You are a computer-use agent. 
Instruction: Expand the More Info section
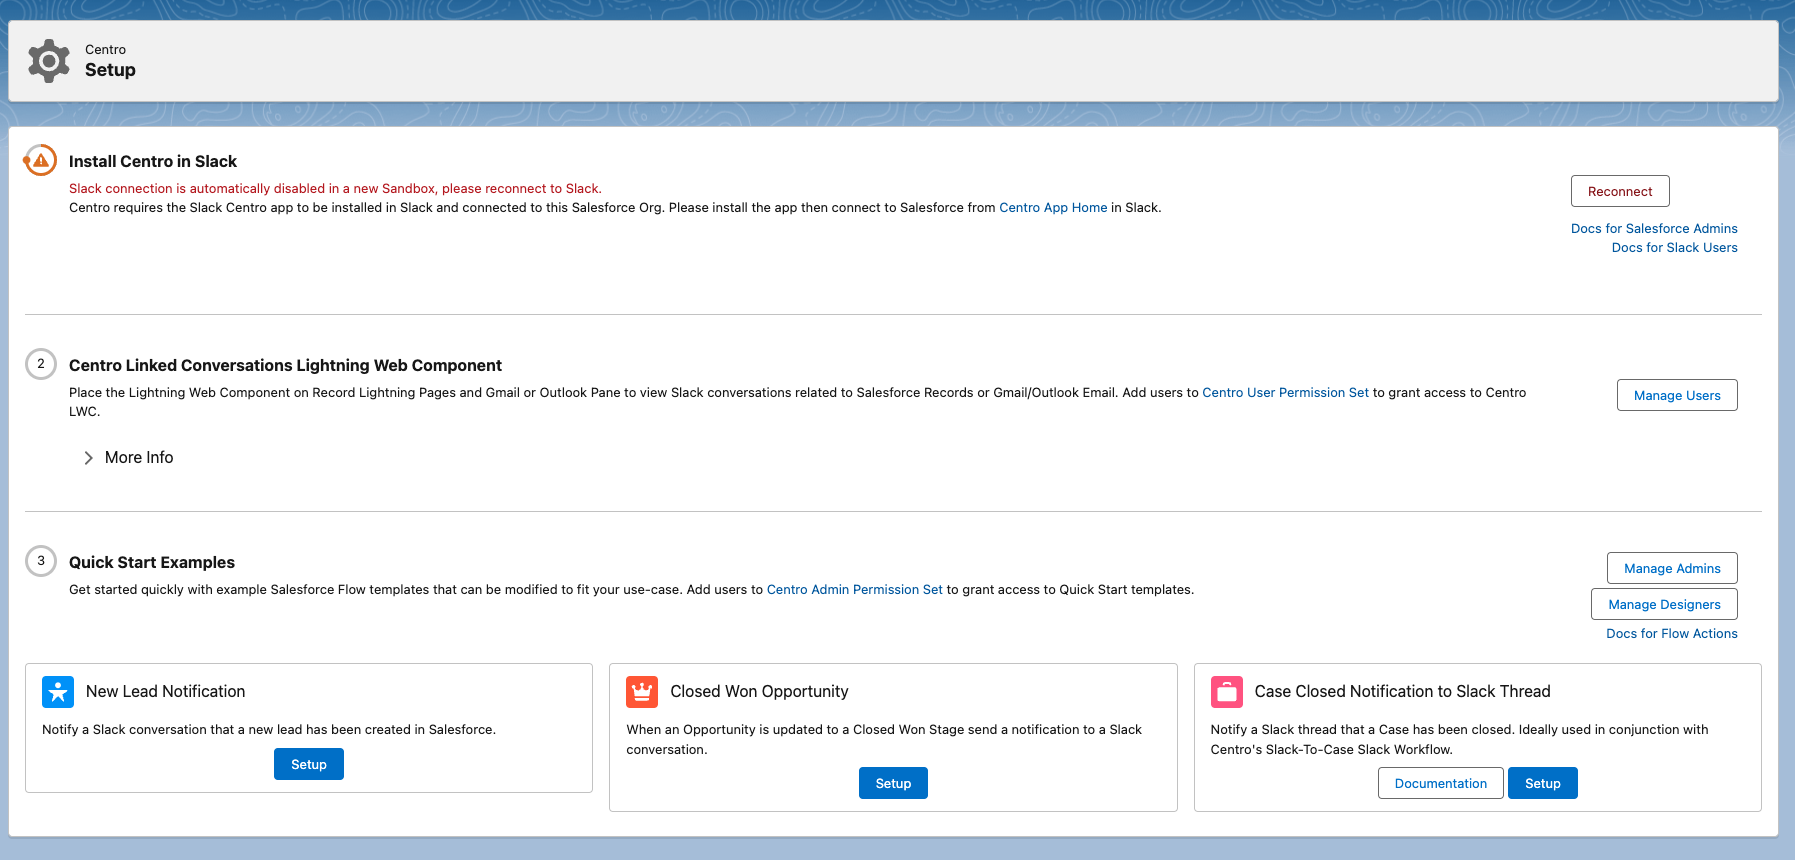tap(128, 457)
